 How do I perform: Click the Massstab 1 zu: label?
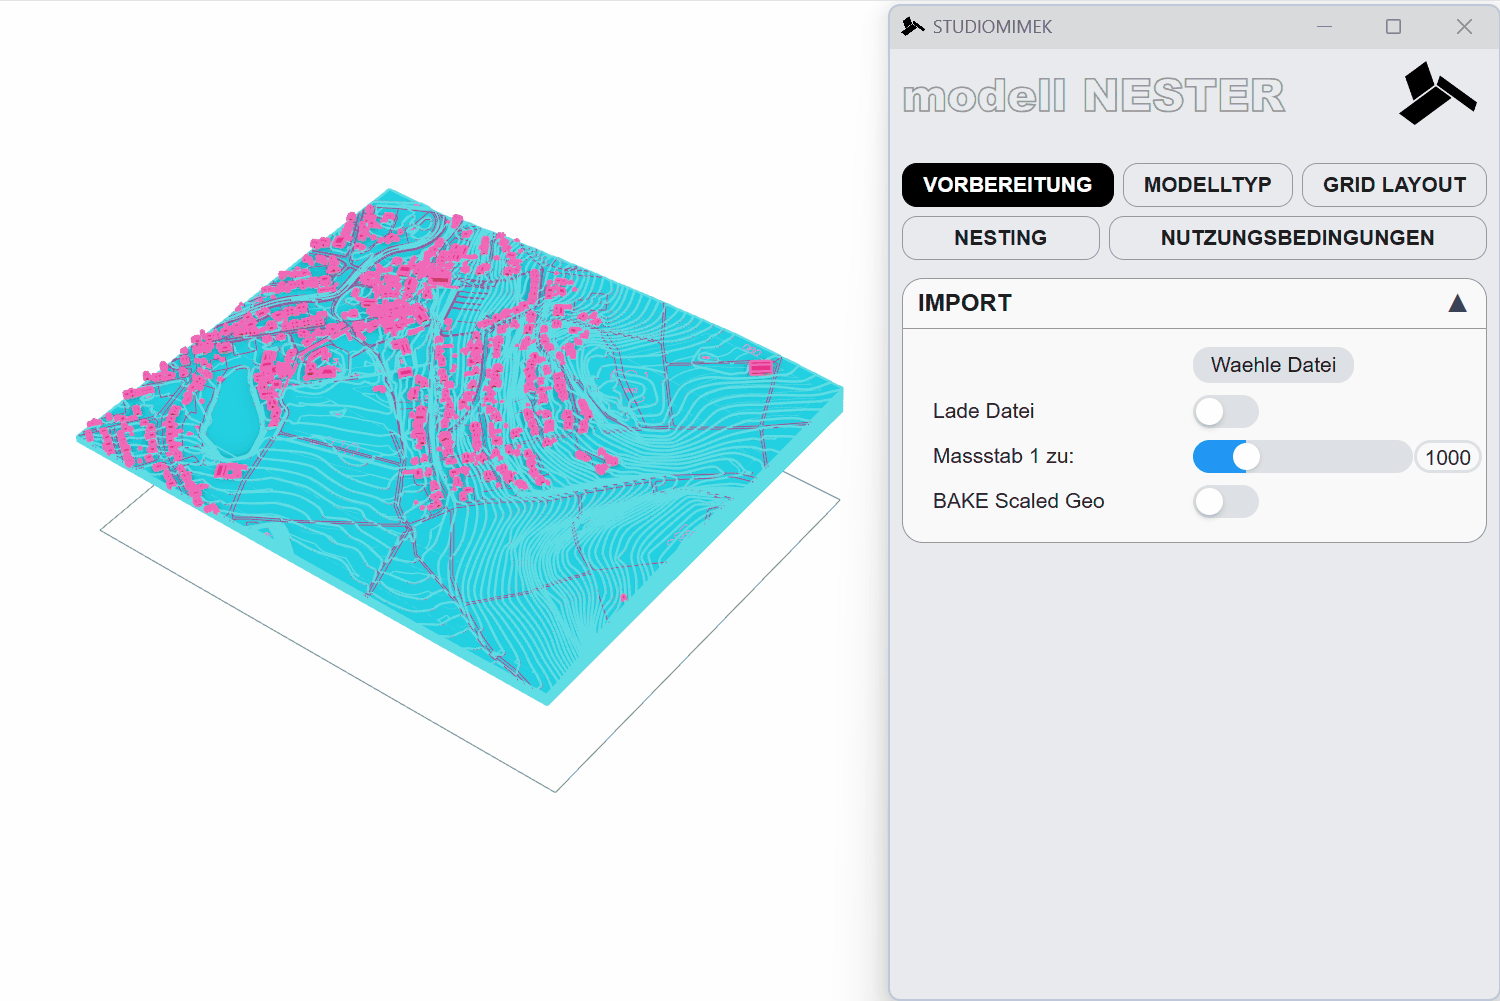click(1003, 456)
